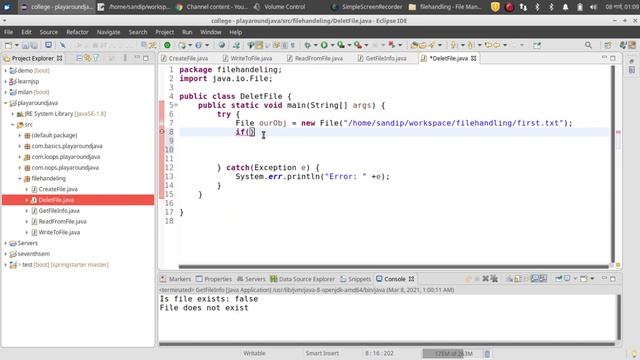The height and width of the screenshot is (360, 640).
Task: Click the notification bell tray icon
Action: pos(565,7)
